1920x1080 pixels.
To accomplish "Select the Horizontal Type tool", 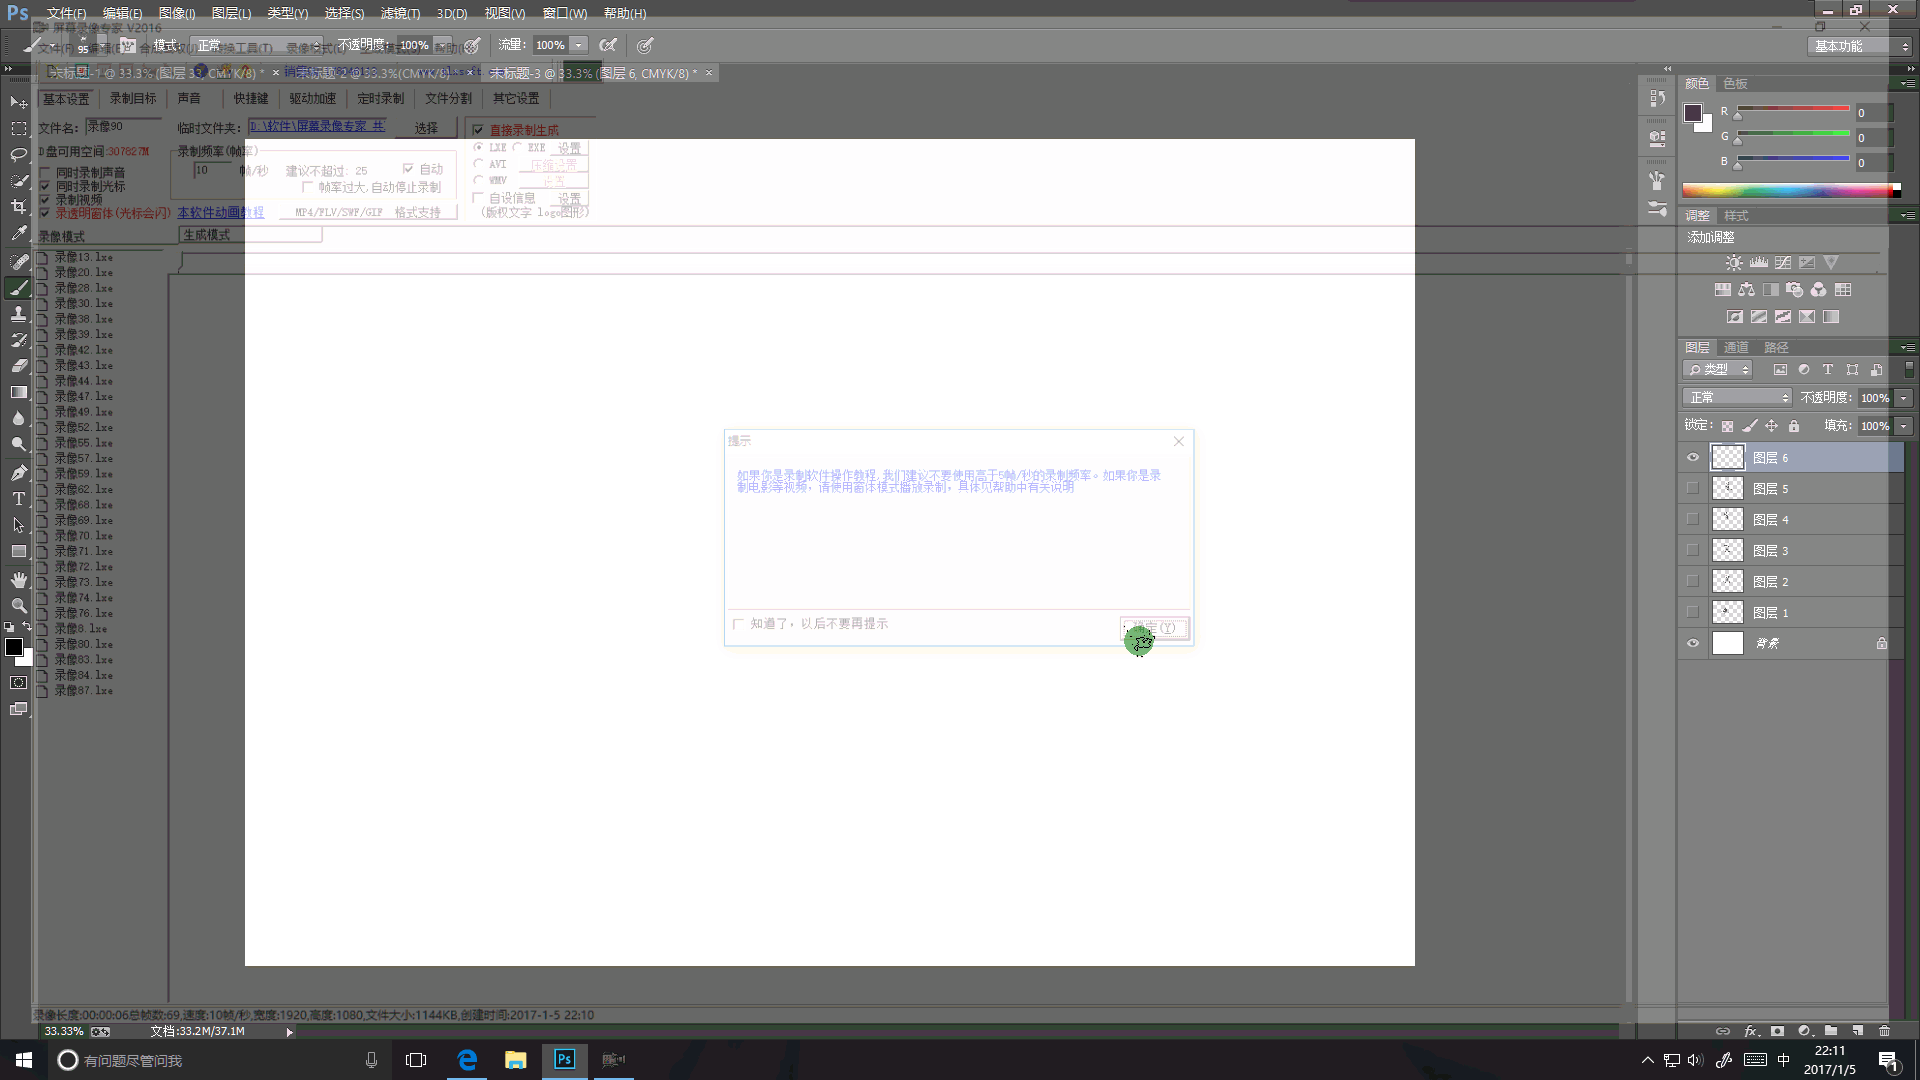I will pyautogui.click(x=18, y=498).
